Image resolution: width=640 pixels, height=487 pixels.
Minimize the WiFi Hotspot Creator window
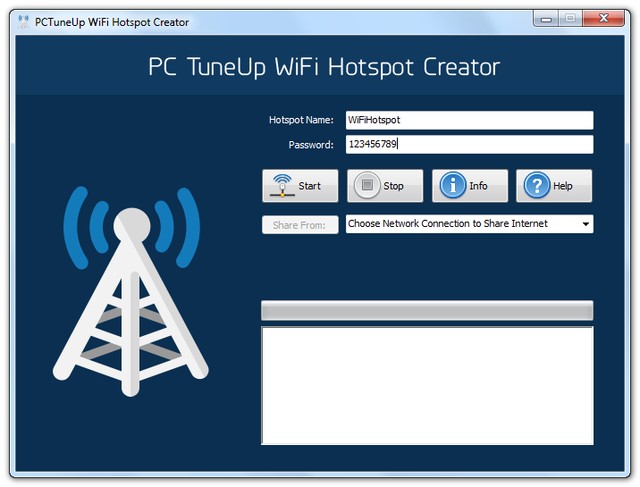point(546,19)
